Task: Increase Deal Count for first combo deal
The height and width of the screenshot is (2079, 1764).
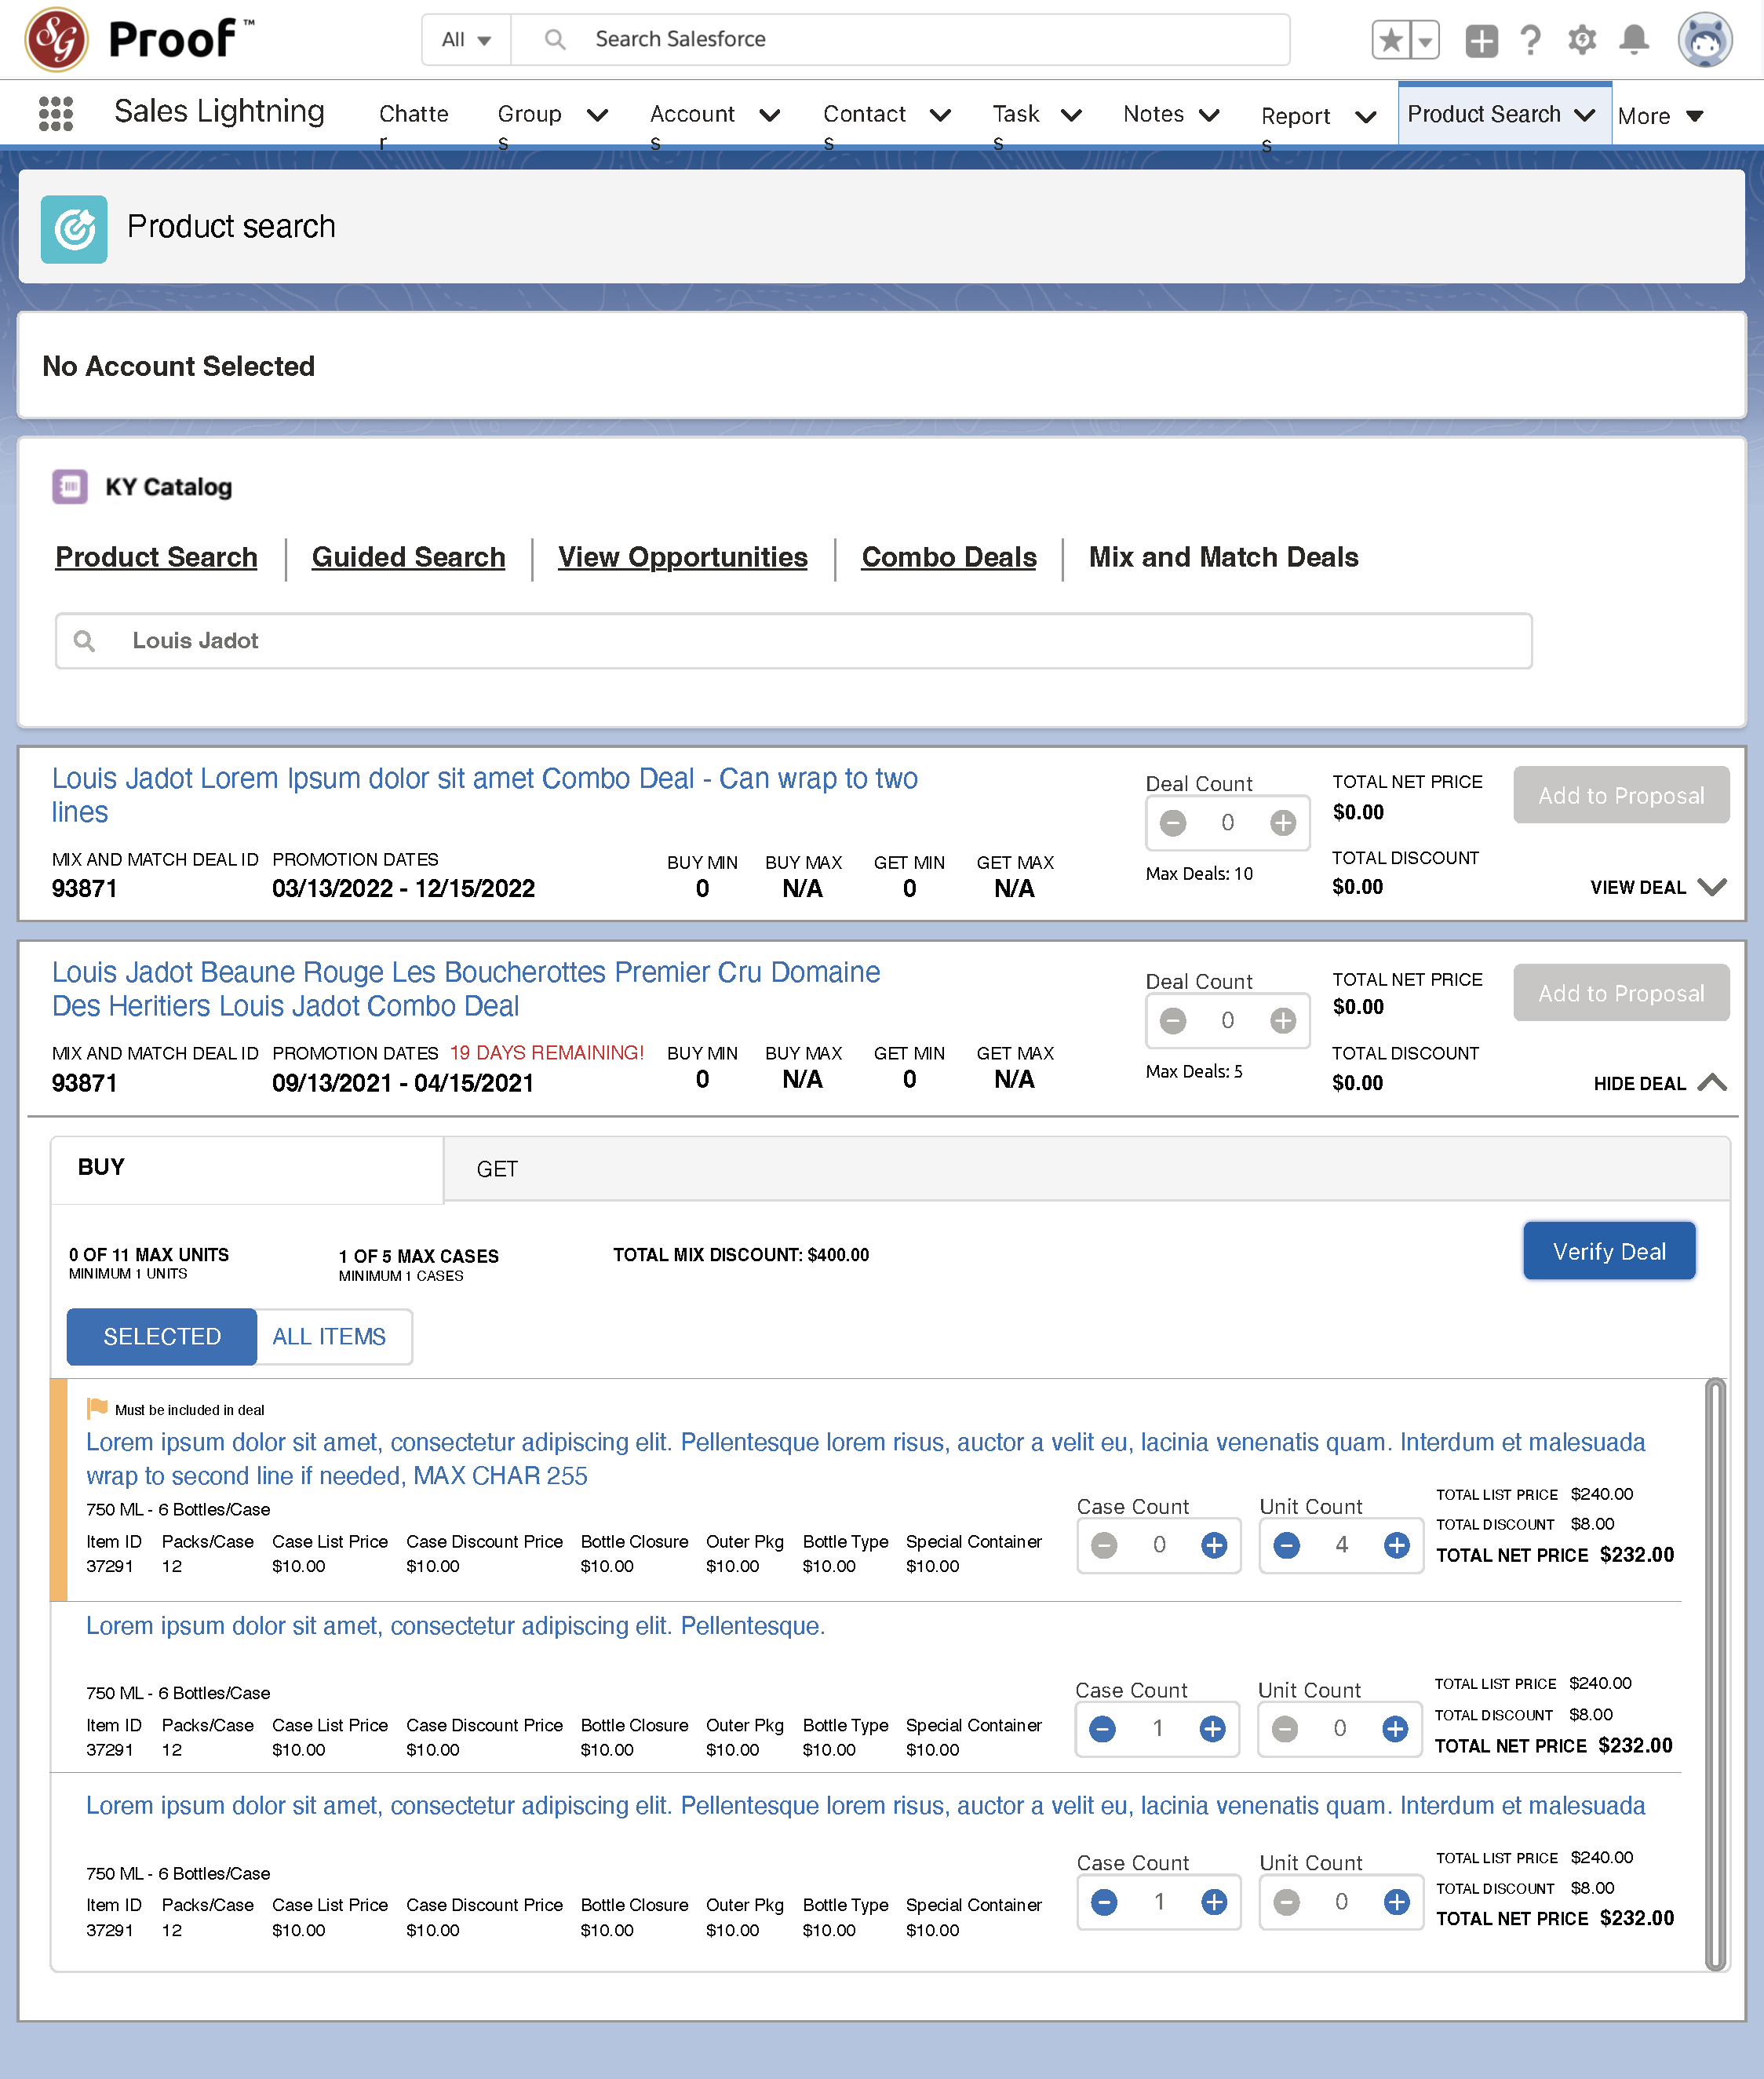Action: 1282,823
